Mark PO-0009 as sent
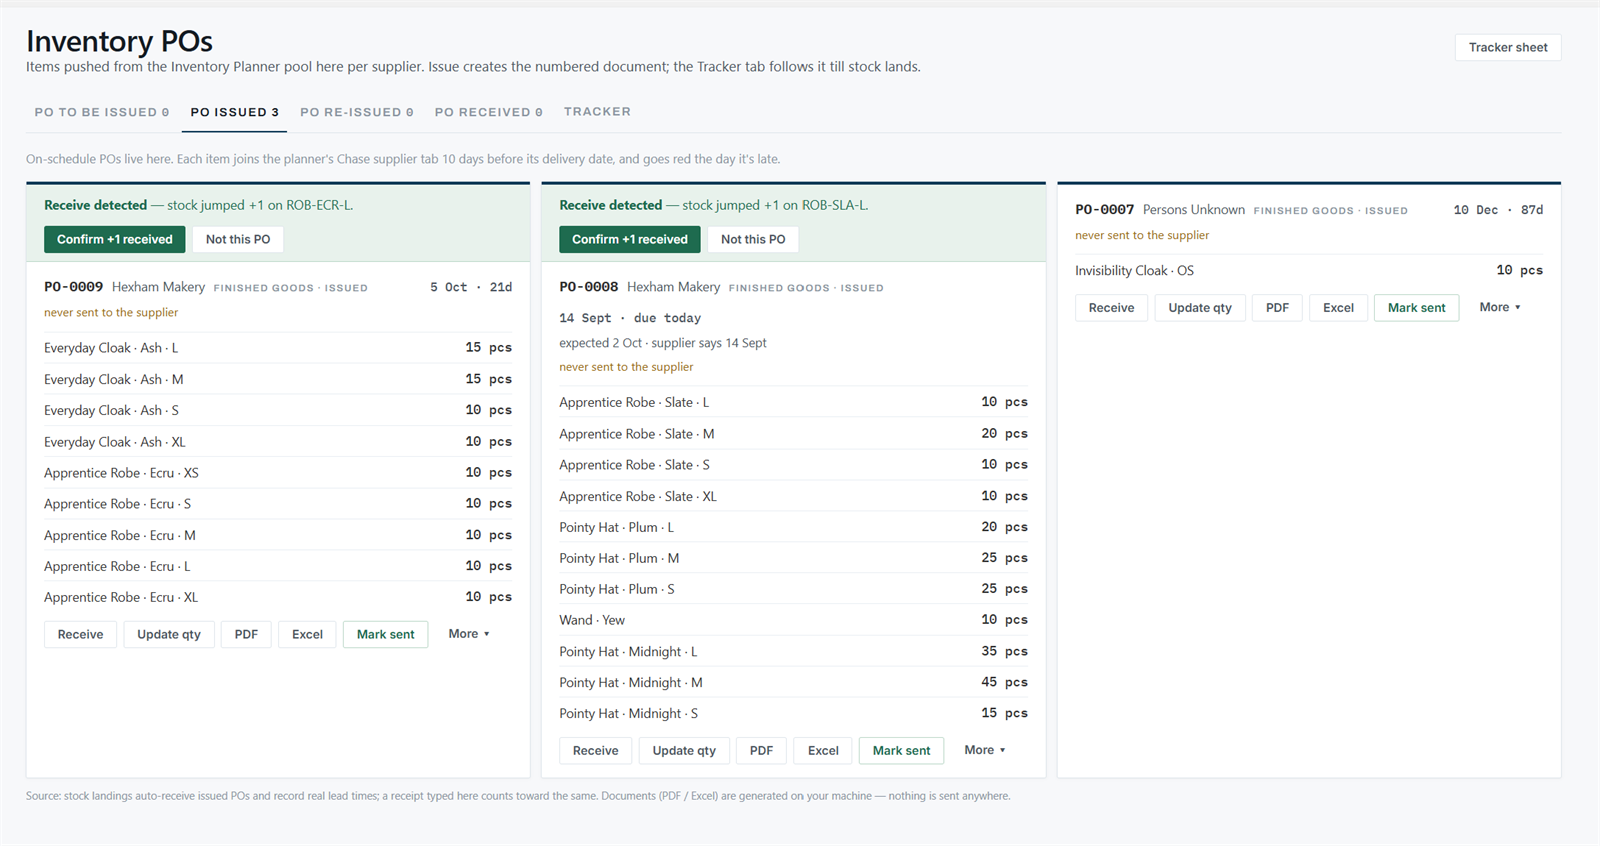This screenshot has width=1600, height=846. [x=386, y=634]
